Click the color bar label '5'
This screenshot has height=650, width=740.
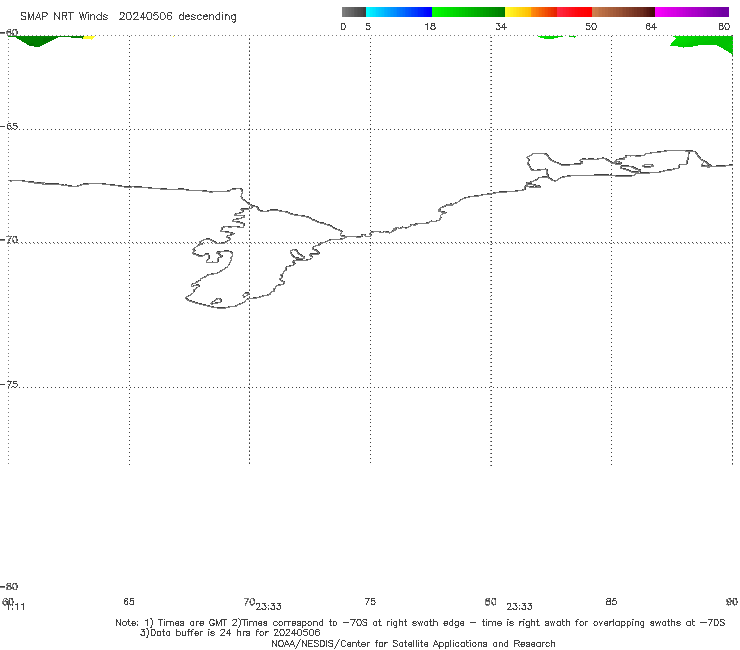click(368, 26)
